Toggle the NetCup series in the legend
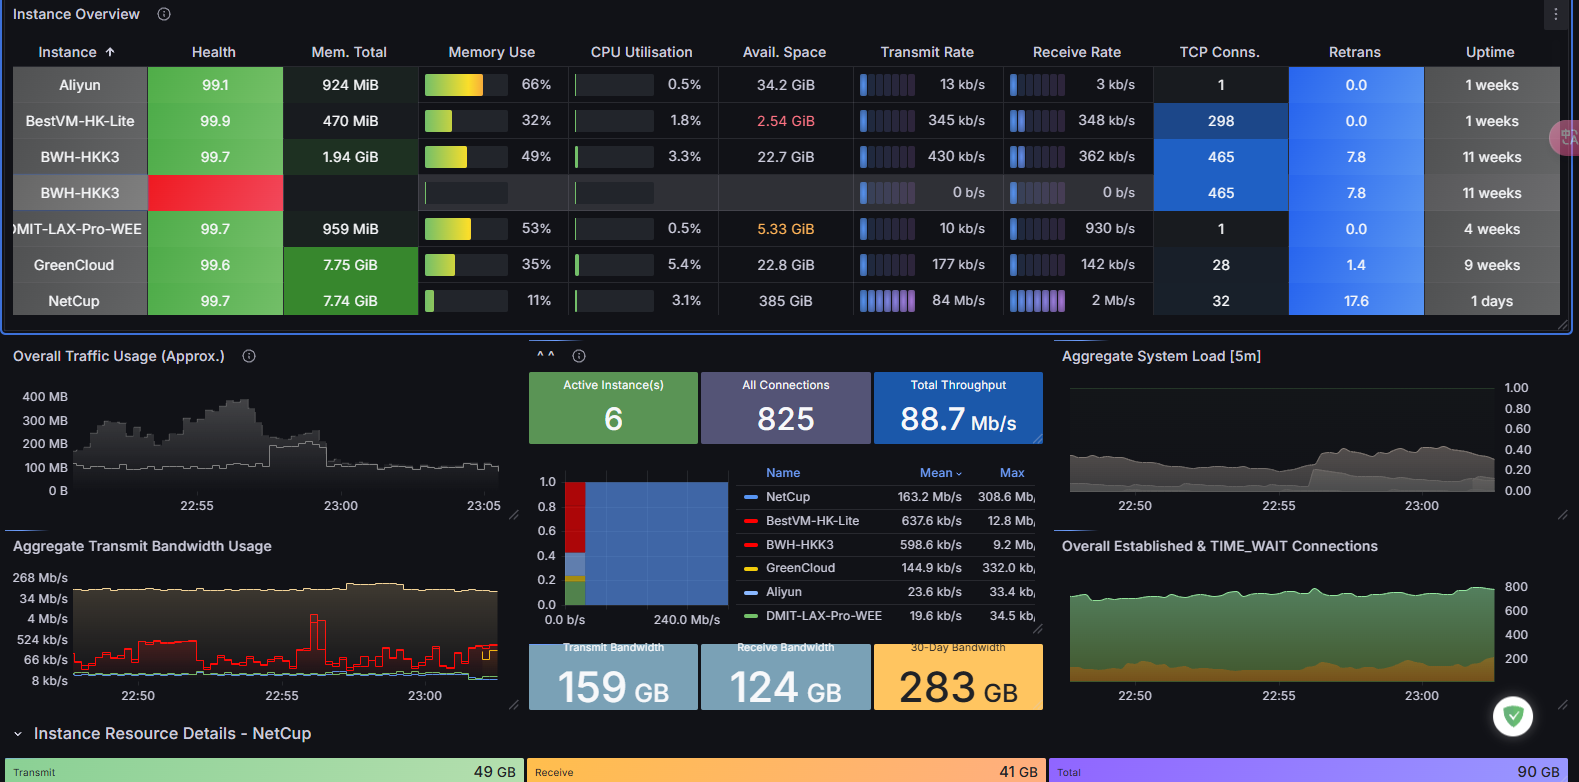This screenshot has height=782, width=1579. coord(788,497)
